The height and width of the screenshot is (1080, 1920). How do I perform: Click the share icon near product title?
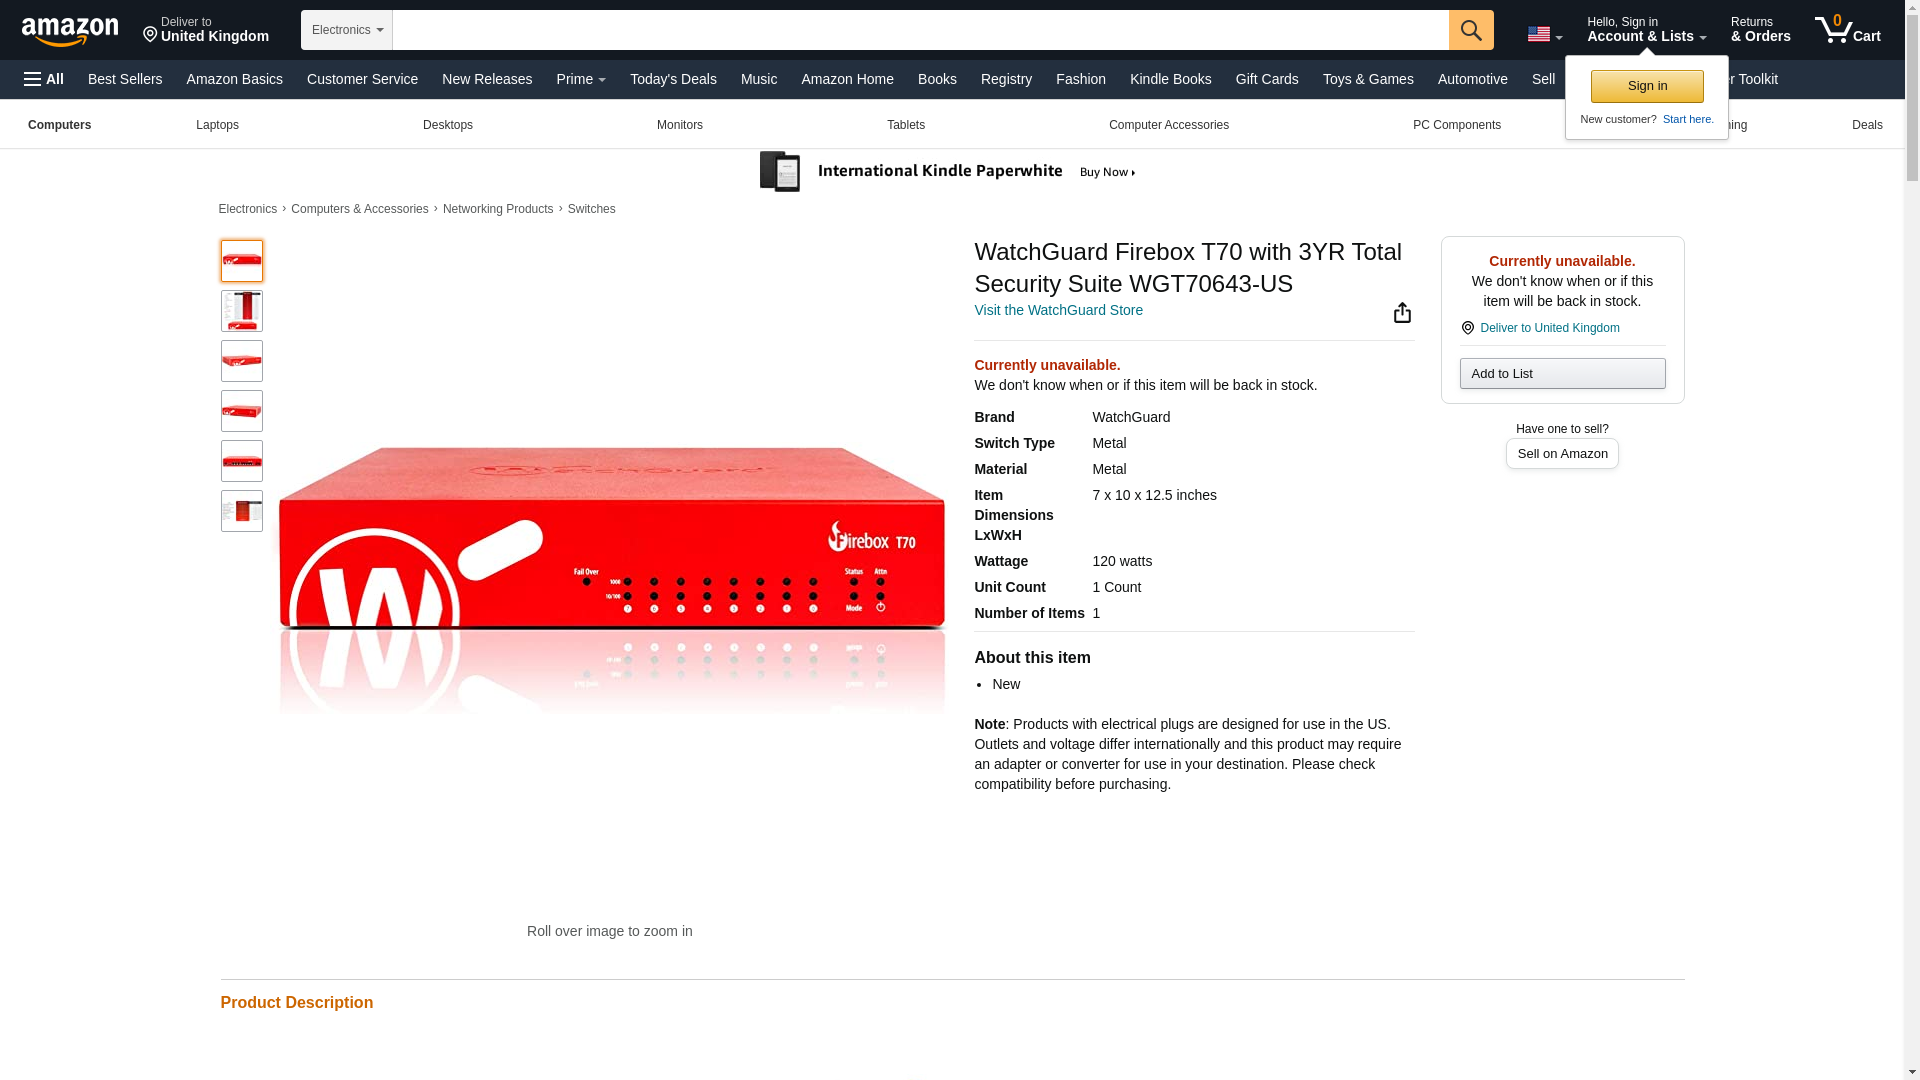click(x=1402, y=313)
